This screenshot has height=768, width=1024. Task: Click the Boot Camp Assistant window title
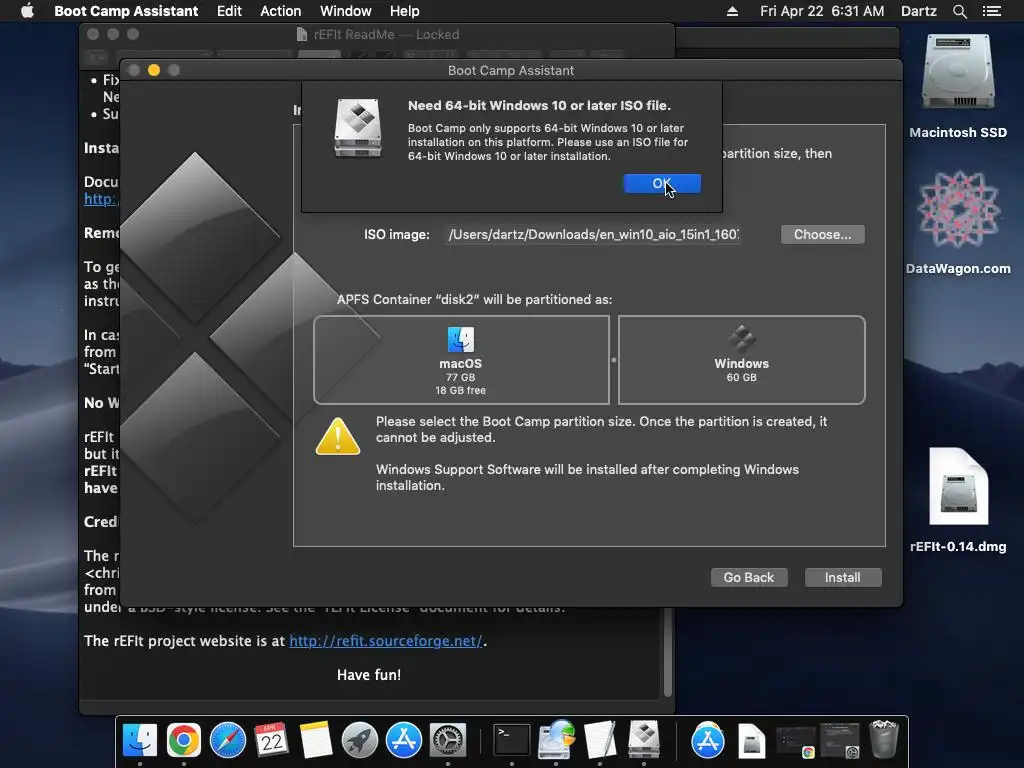tap(511, 71)
